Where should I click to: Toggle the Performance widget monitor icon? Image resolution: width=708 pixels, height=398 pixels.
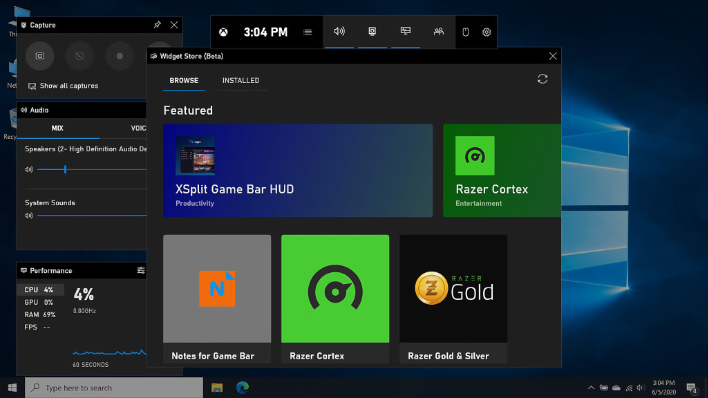[405, 31]
